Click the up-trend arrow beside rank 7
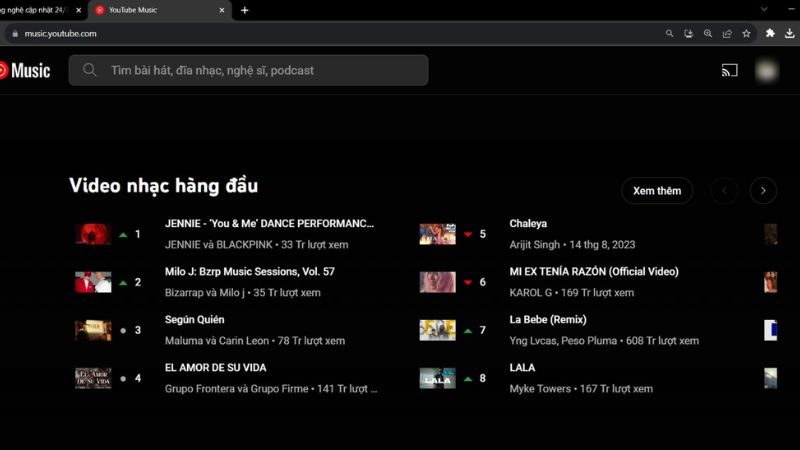This screenshot has width=800, height=450. tap(468, 331)
